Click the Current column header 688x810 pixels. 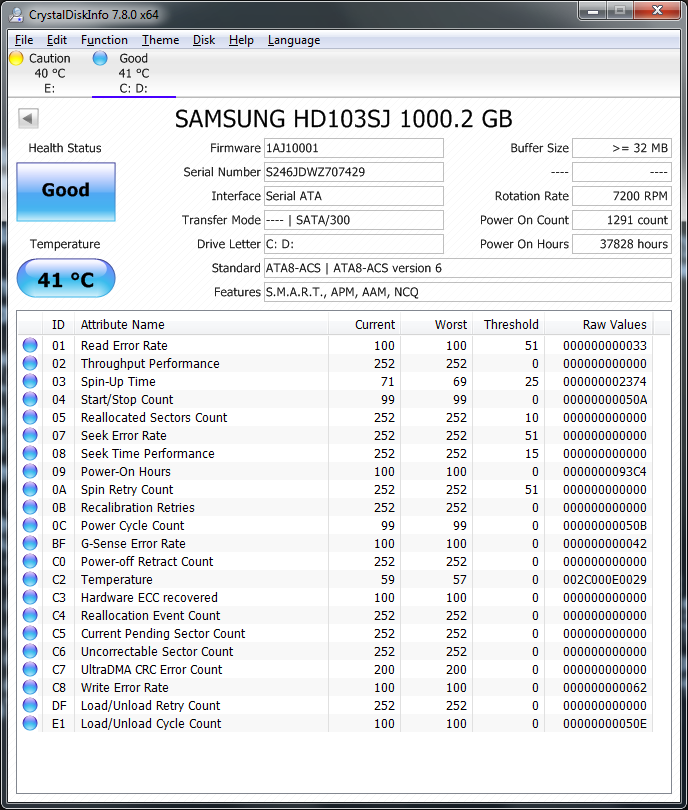coord(365,324)
